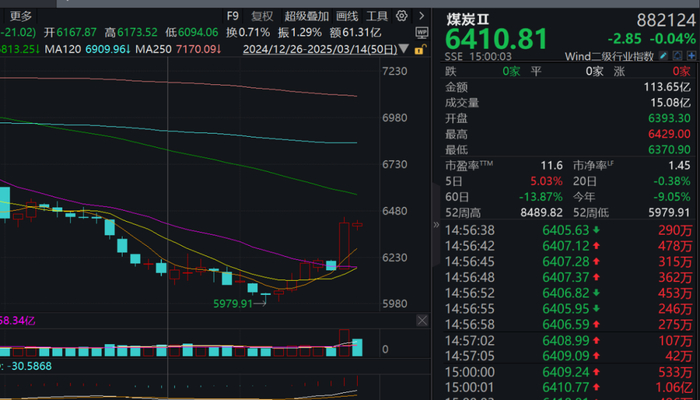
Task: Add index to watchlist plus icon
Action: pos(692,56)
